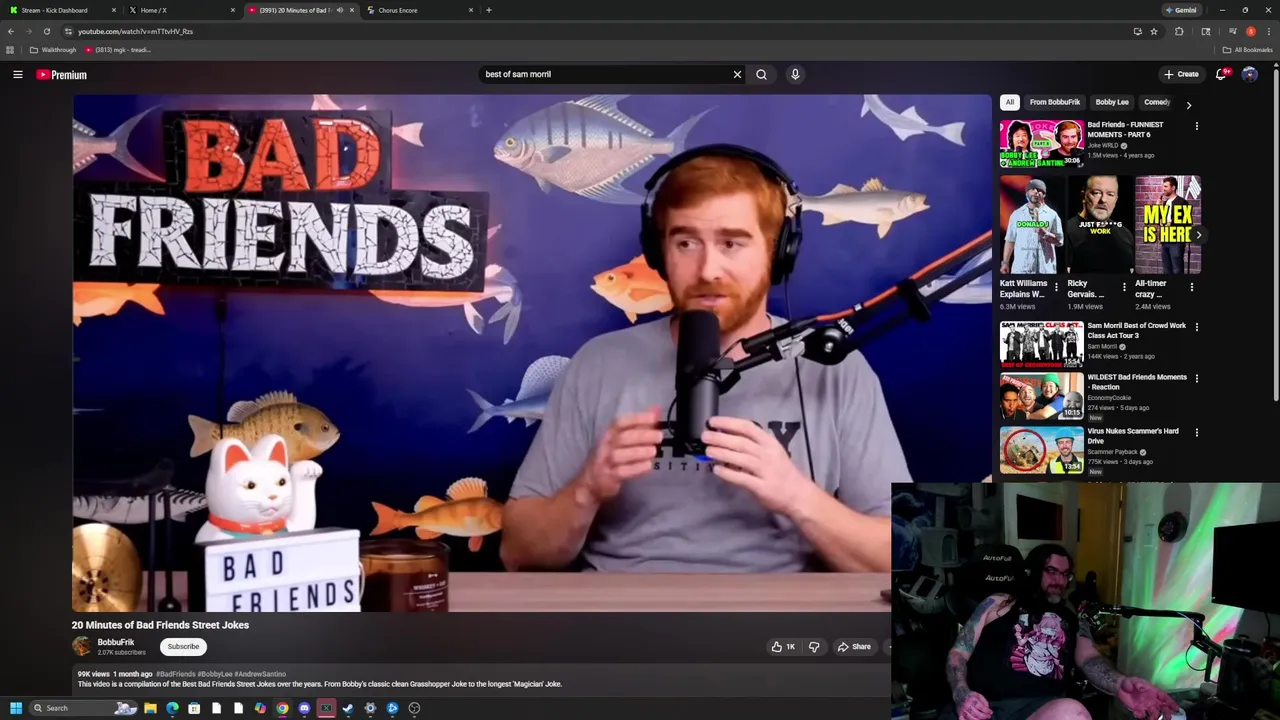Close the Chorus Encore tab

[470, 10]
